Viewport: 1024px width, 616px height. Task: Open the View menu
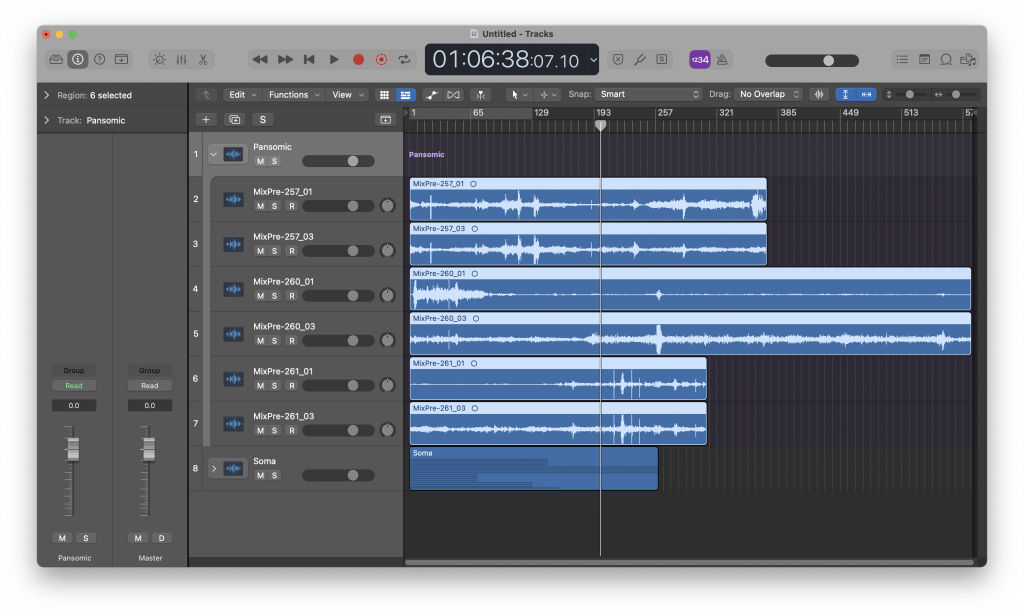pyautogui.click(x=348, y=95)
